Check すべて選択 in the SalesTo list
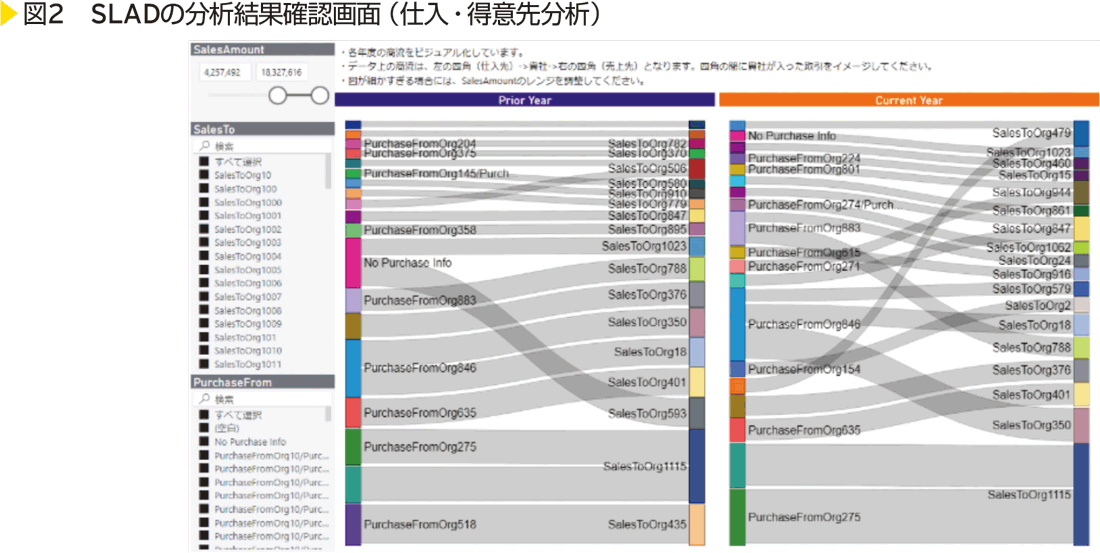1100x553 pixels. (x=204, y=161)
